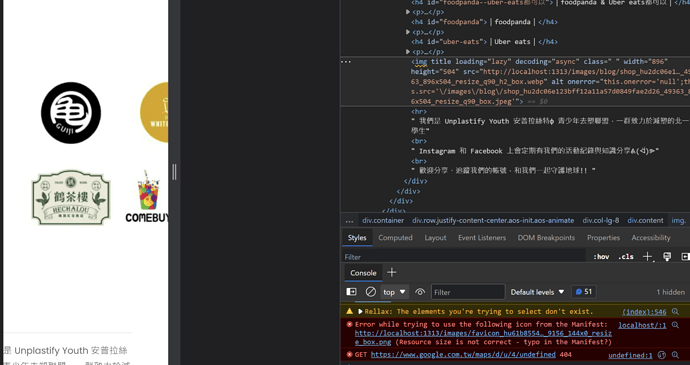
Task: Click the 1 hidden messages label
Action: coord(670,292)
